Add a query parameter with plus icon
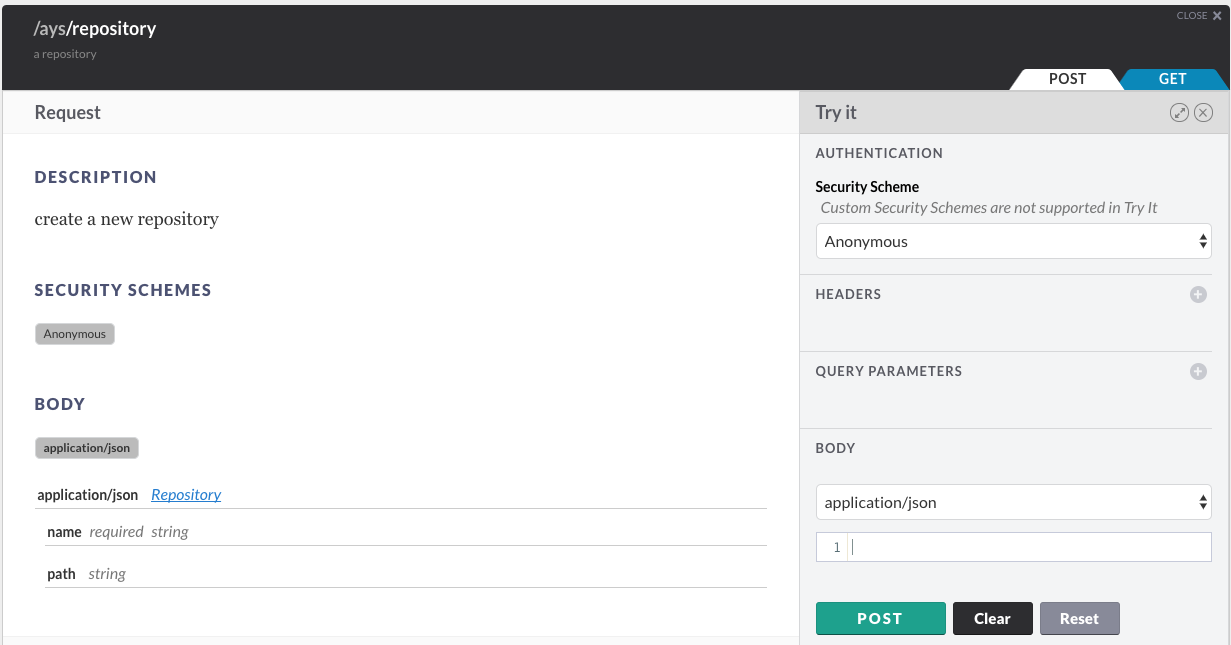Viewport: 1231px width, 645px height. point(1198,371)
